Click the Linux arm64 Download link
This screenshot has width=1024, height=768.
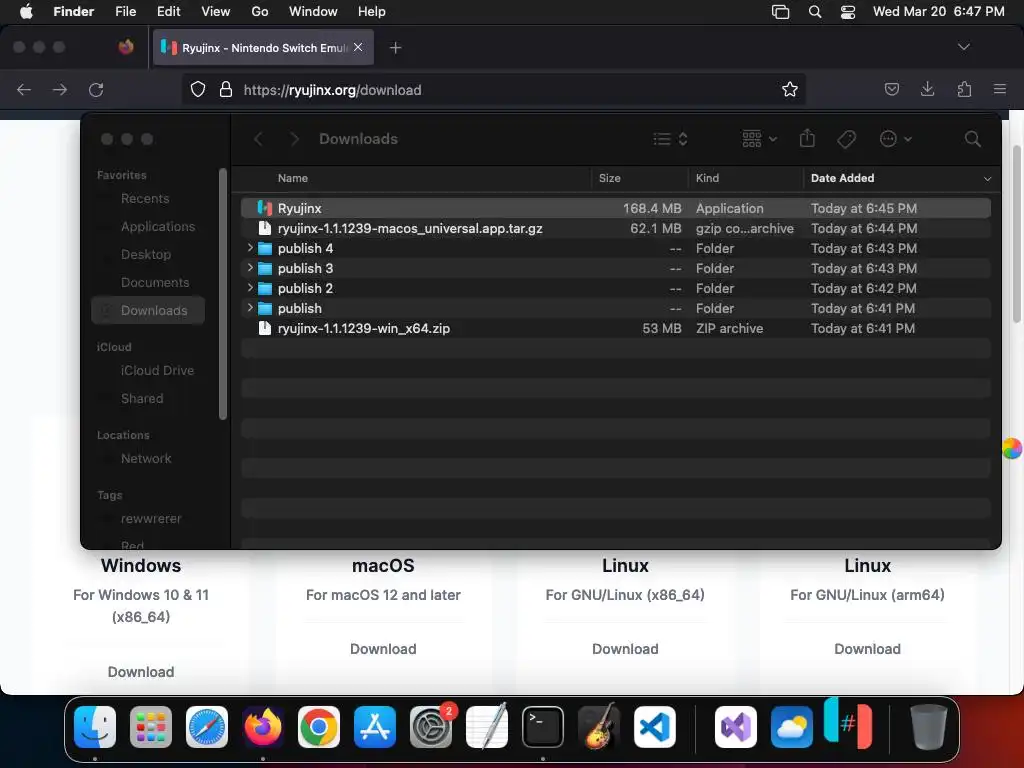pos(867,649)
